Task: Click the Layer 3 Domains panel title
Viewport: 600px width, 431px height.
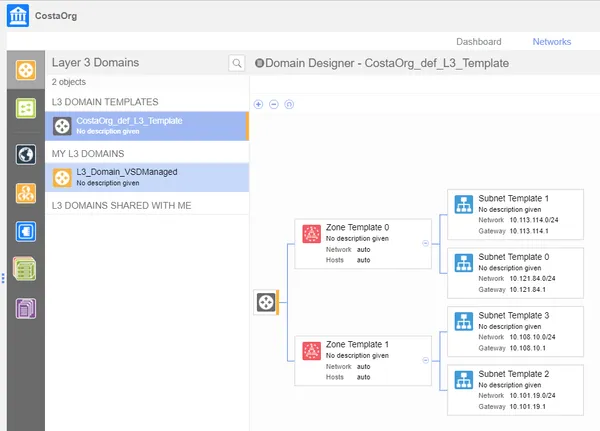Action: click(x=95, y=62)
